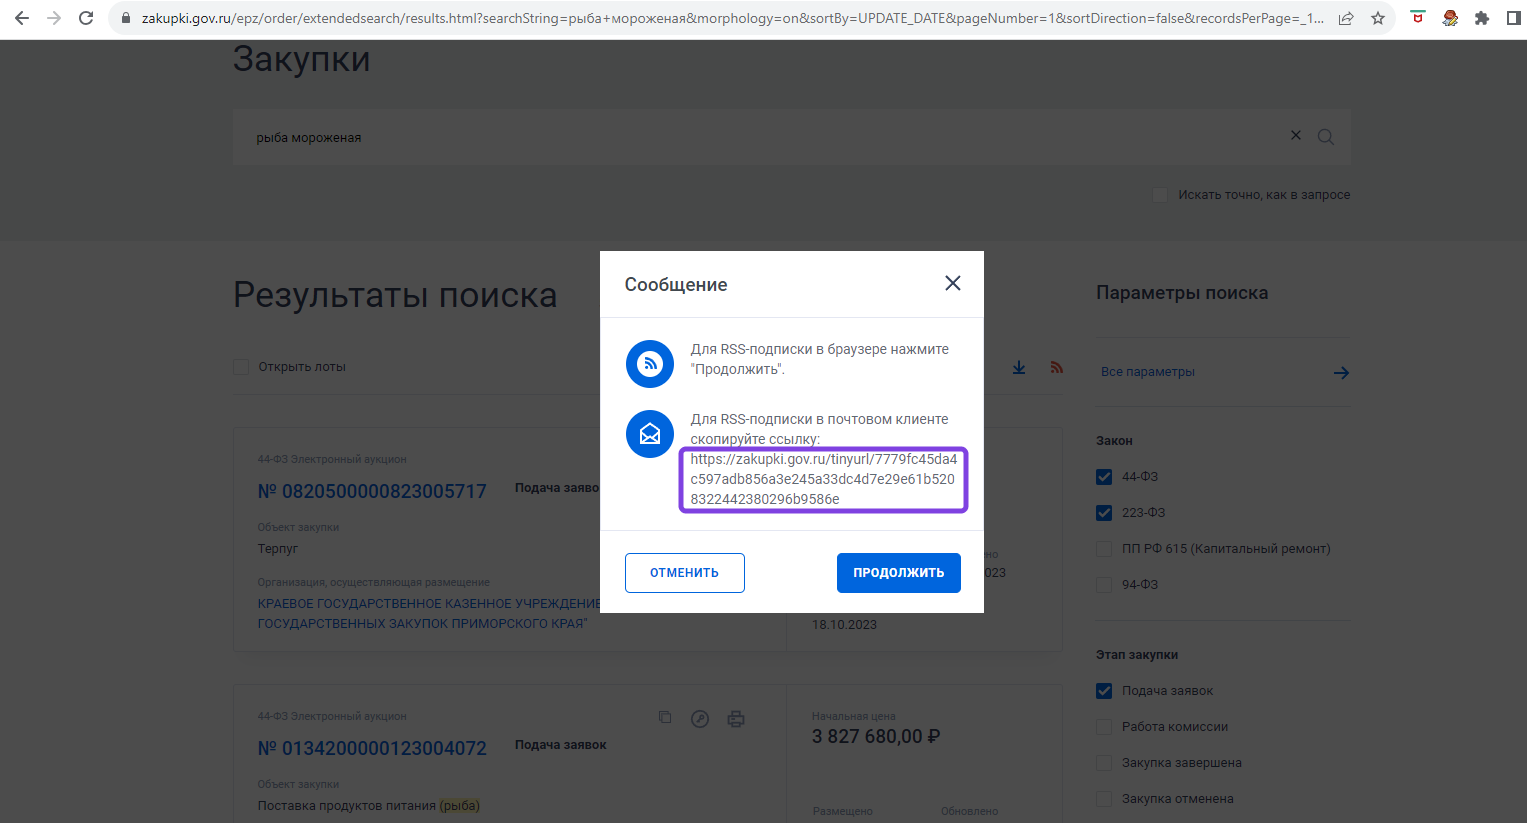1527x823 pixels.
Task: Click Поставка продуктов питания (рыба) text
Action: pos(369,806)
